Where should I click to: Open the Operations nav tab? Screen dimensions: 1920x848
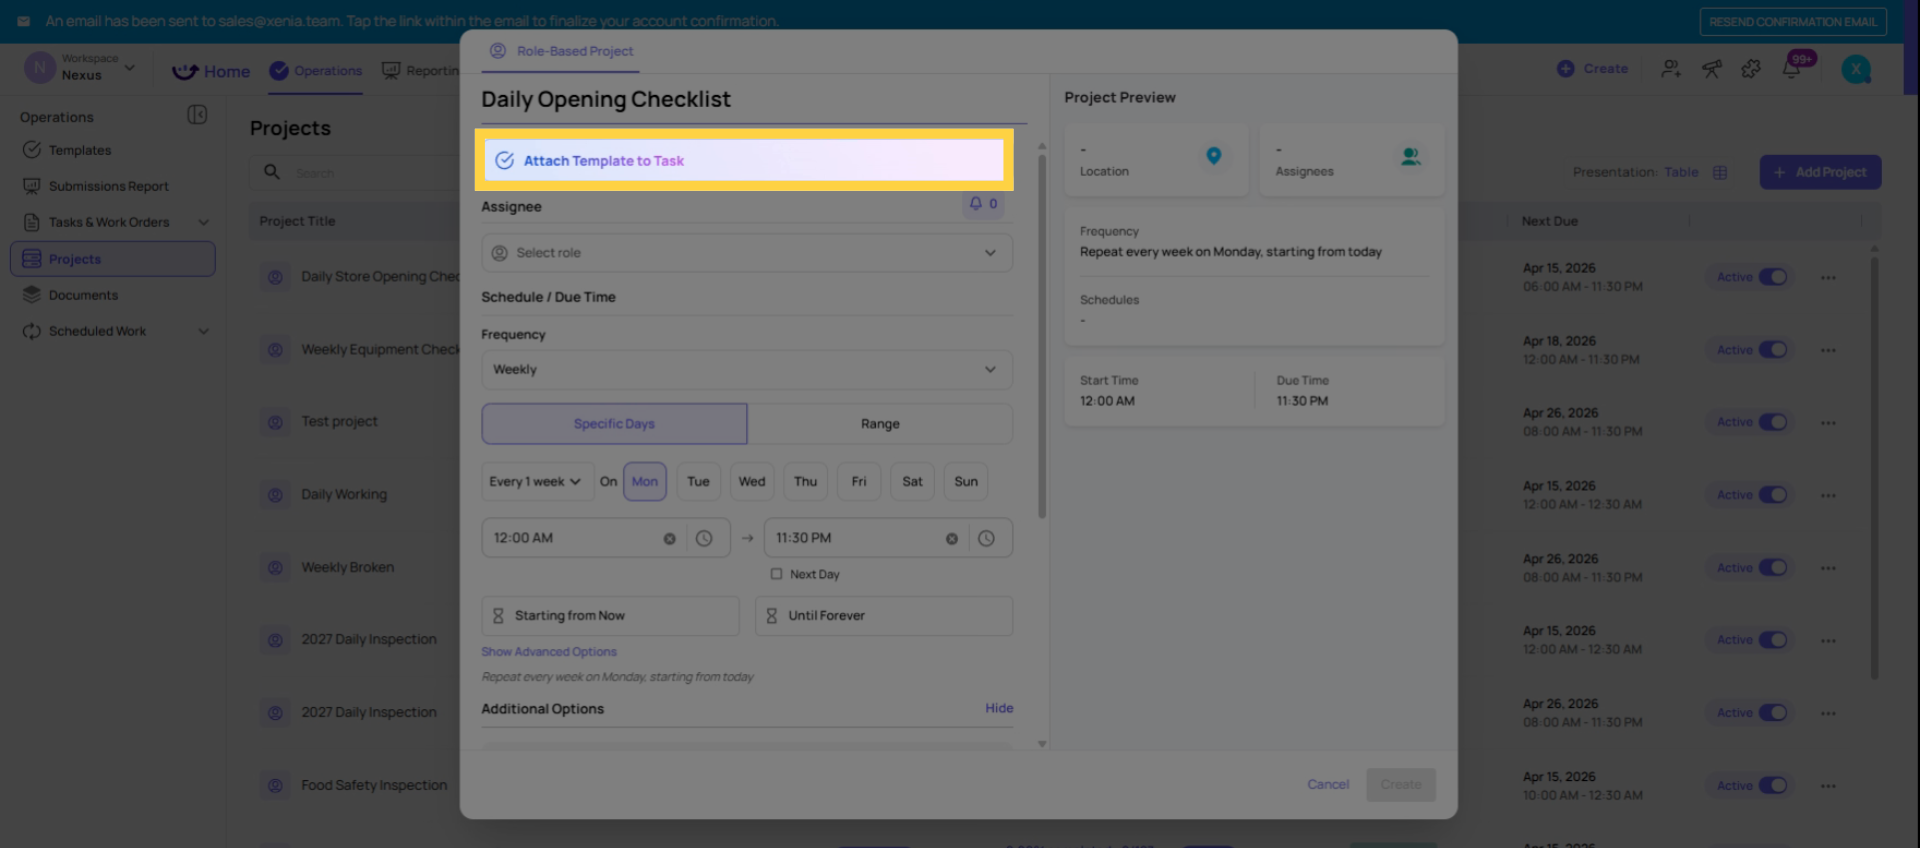point(316,71)
